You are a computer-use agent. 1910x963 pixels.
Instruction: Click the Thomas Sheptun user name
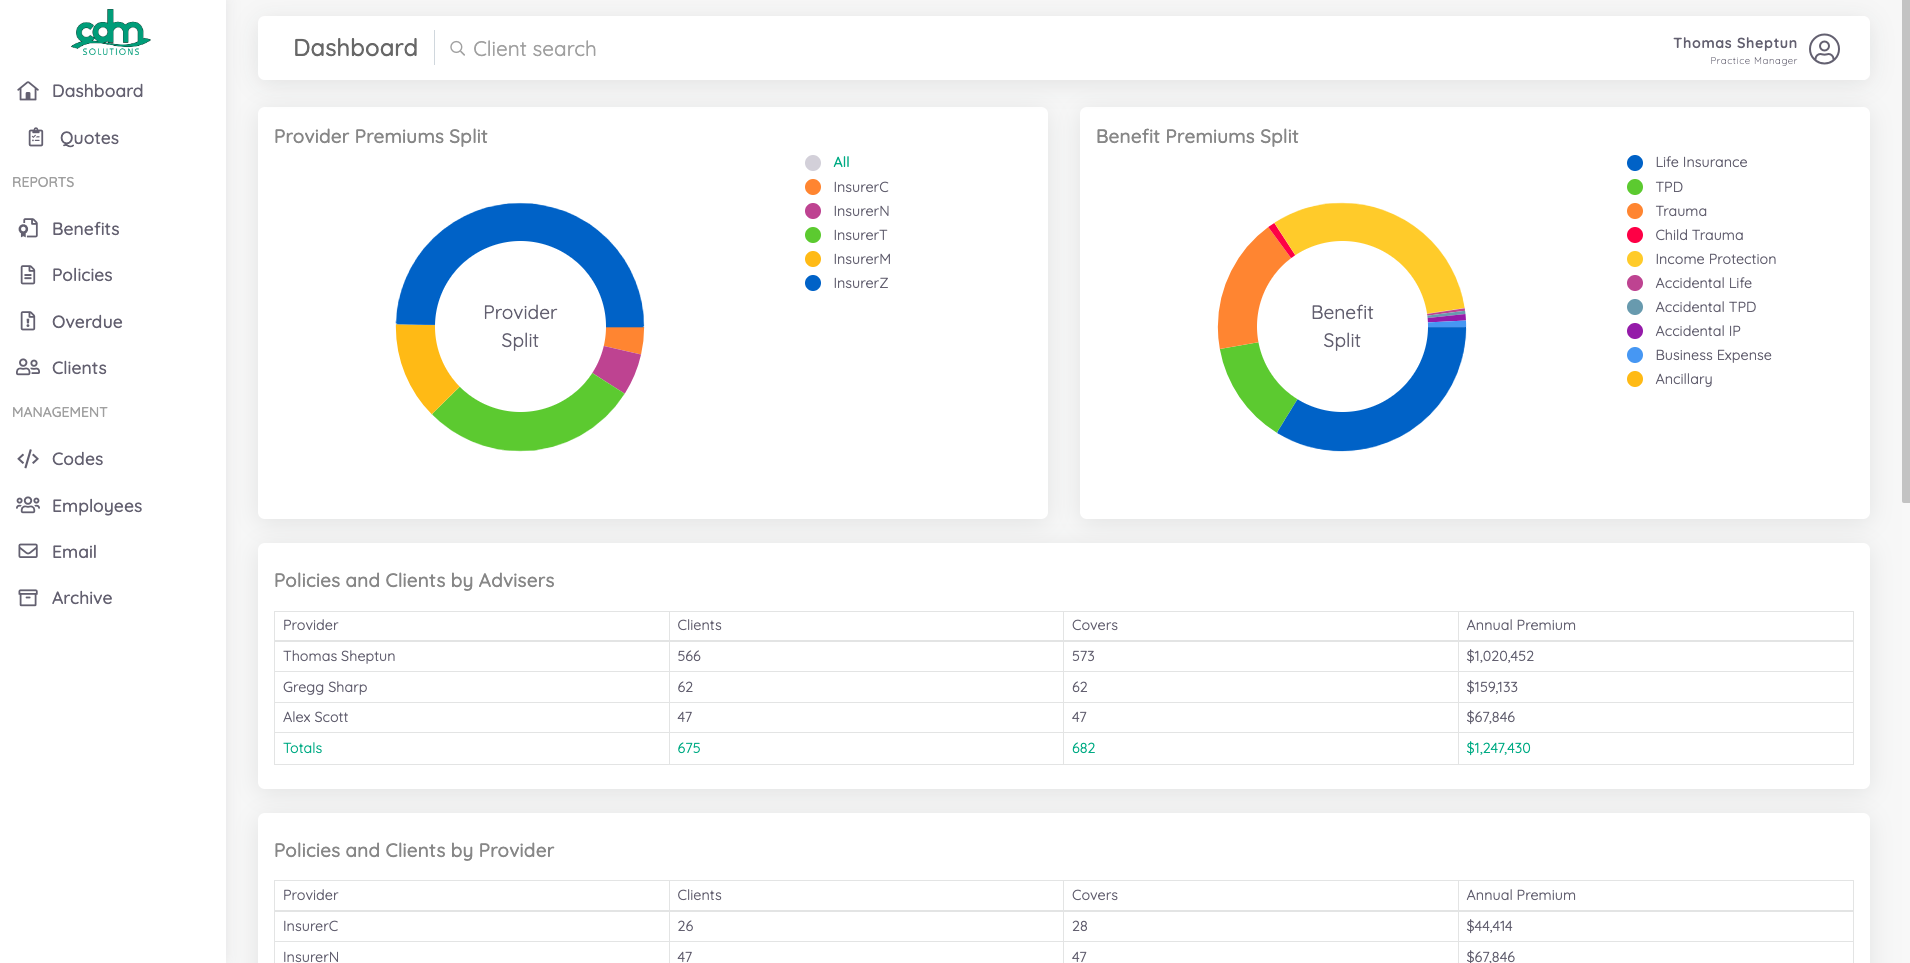(x=1735, y=43)
